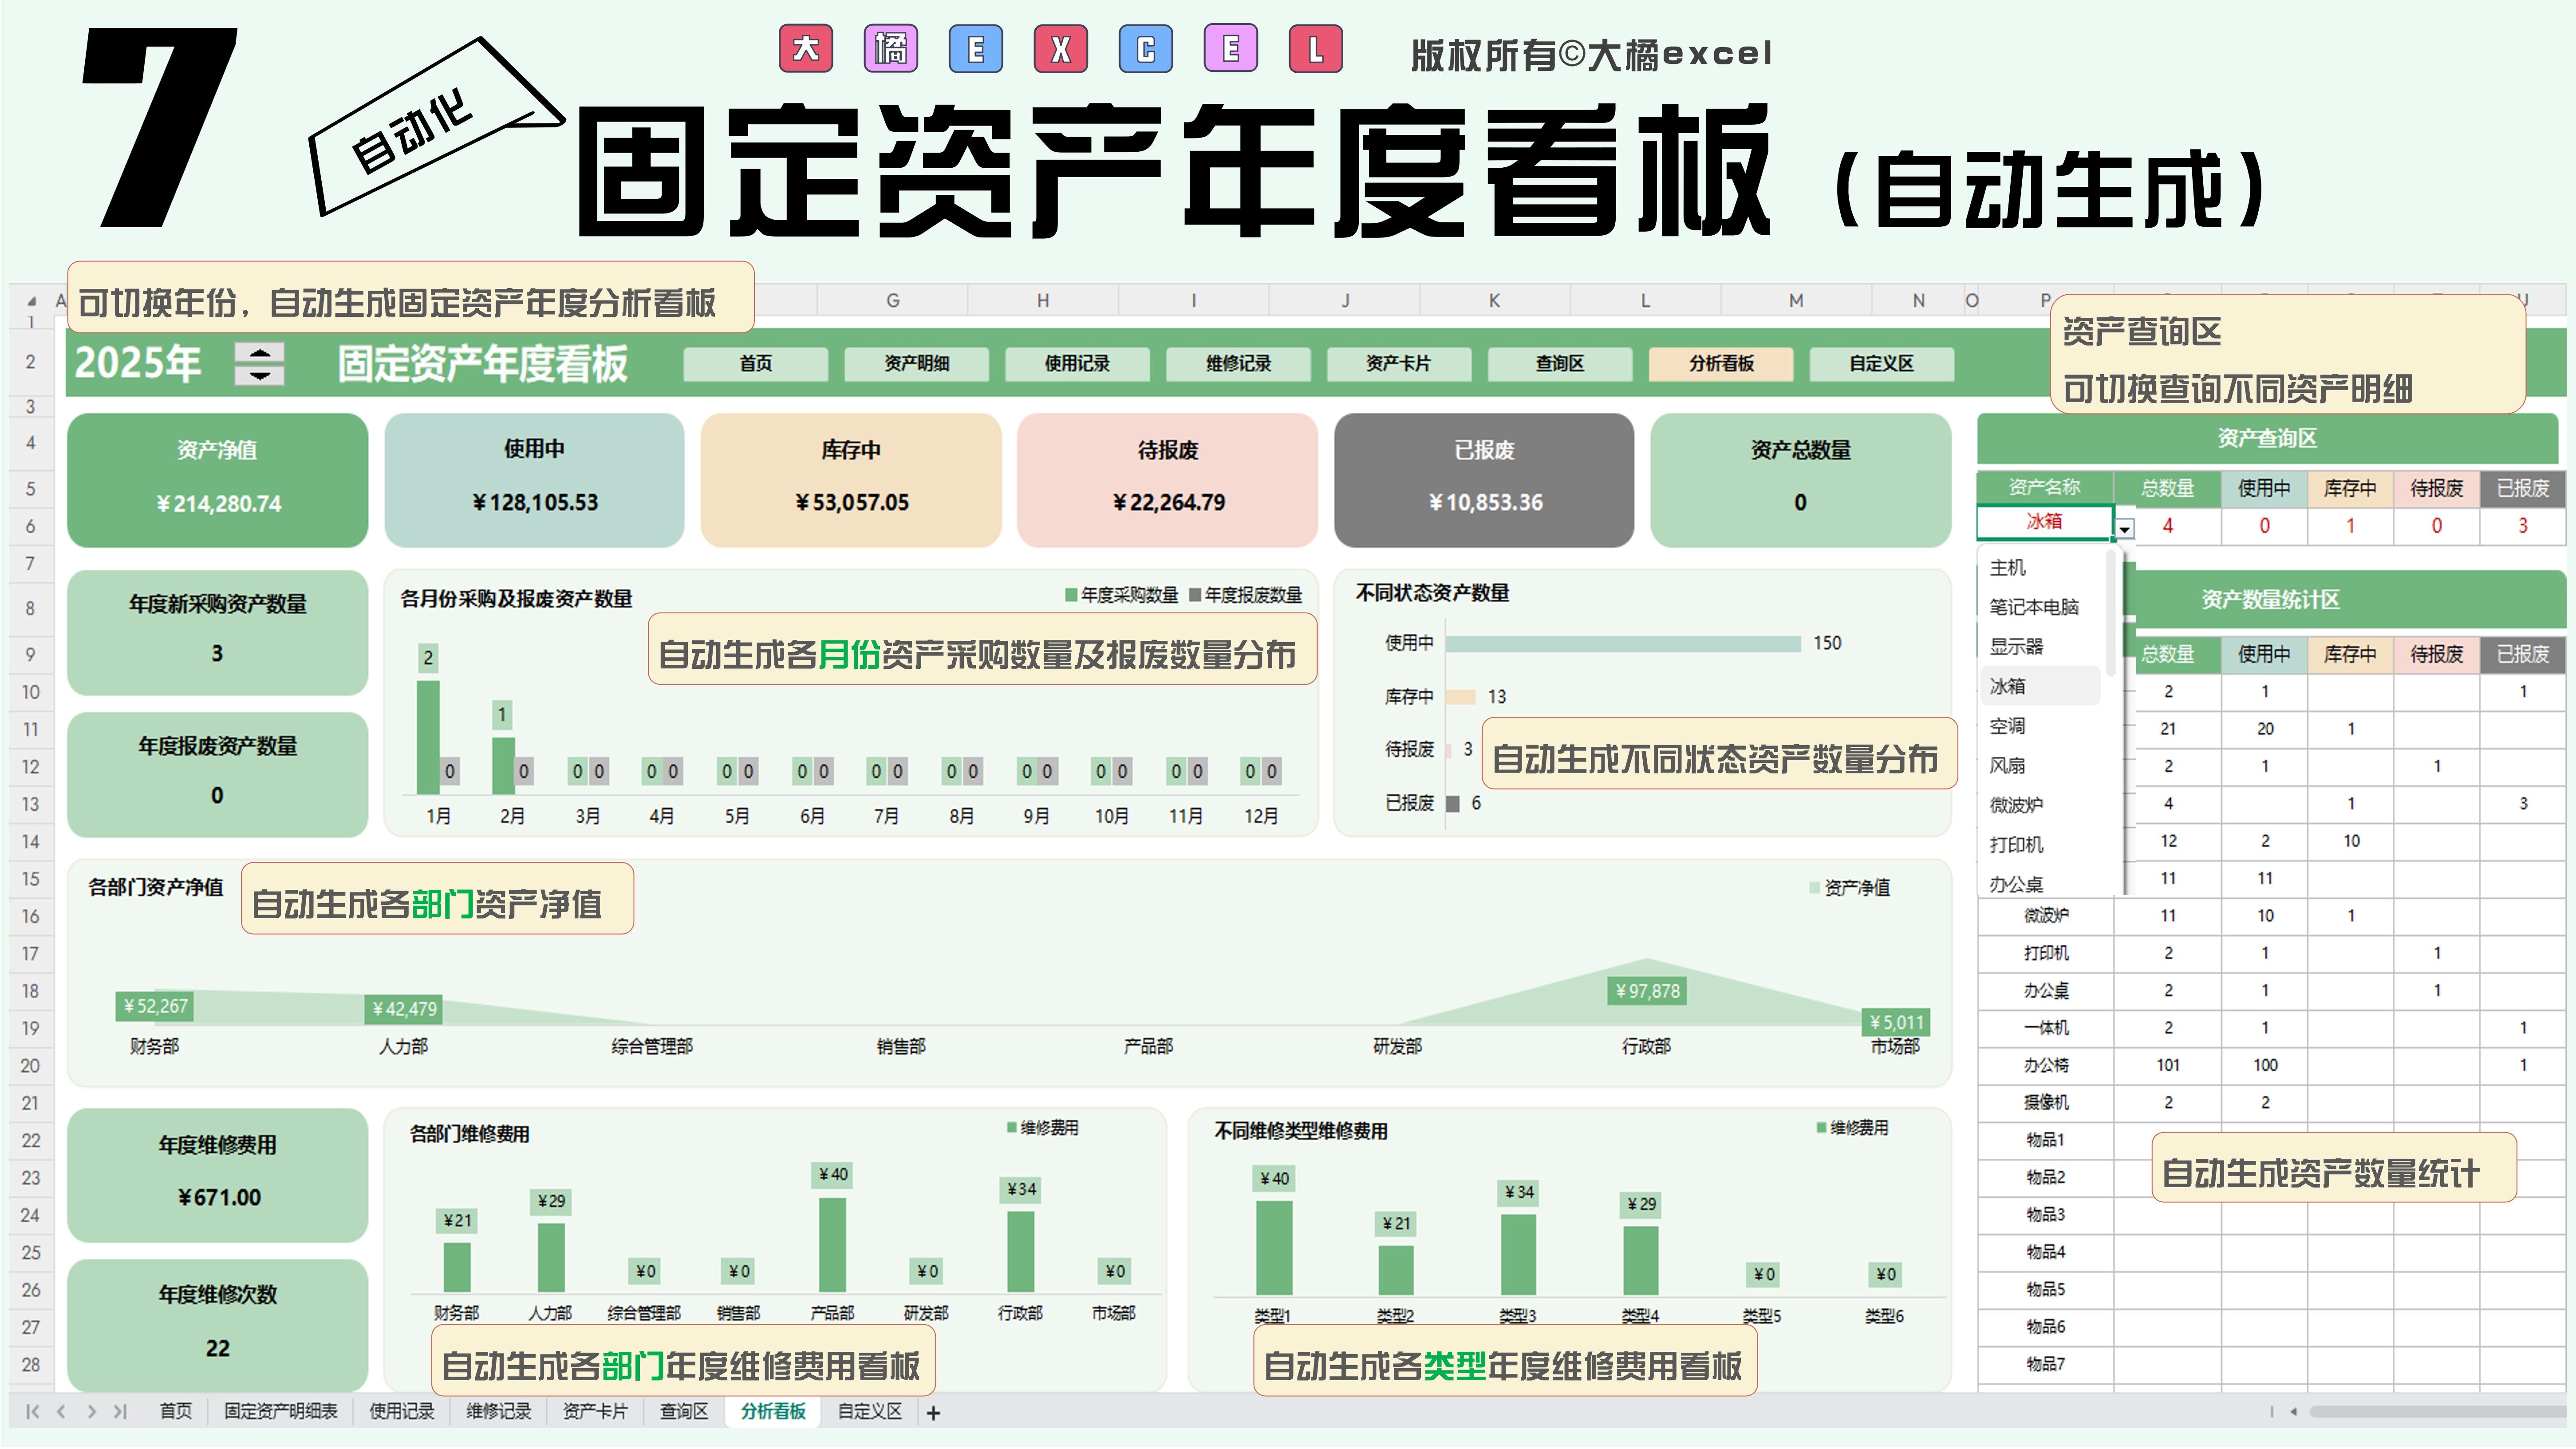Click the year spinner up arrow

(x=259, y=353)
